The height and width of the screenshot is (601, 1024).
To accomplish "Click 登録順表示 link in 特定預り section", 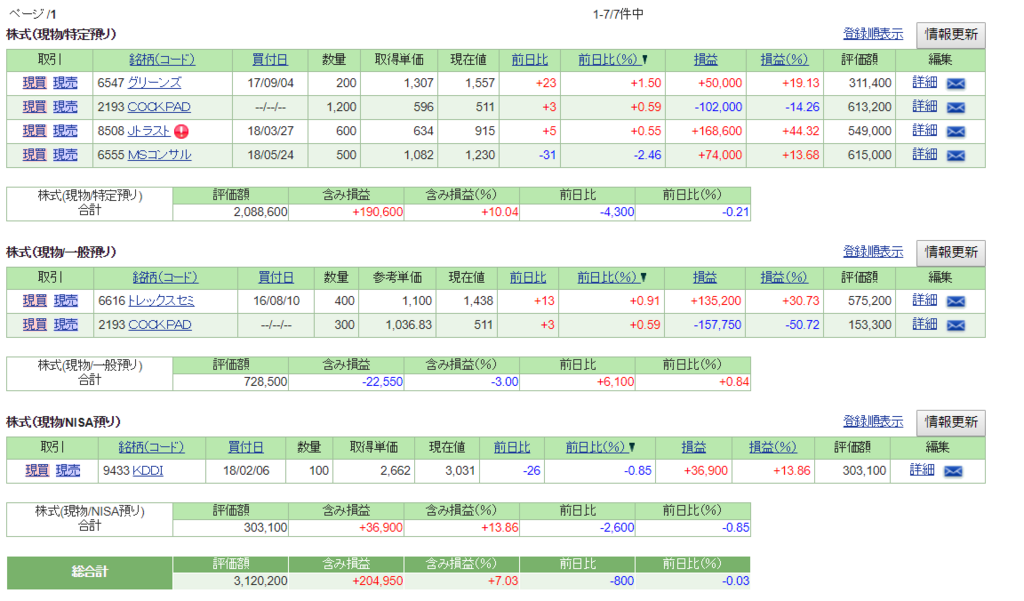I will (873, 34).
